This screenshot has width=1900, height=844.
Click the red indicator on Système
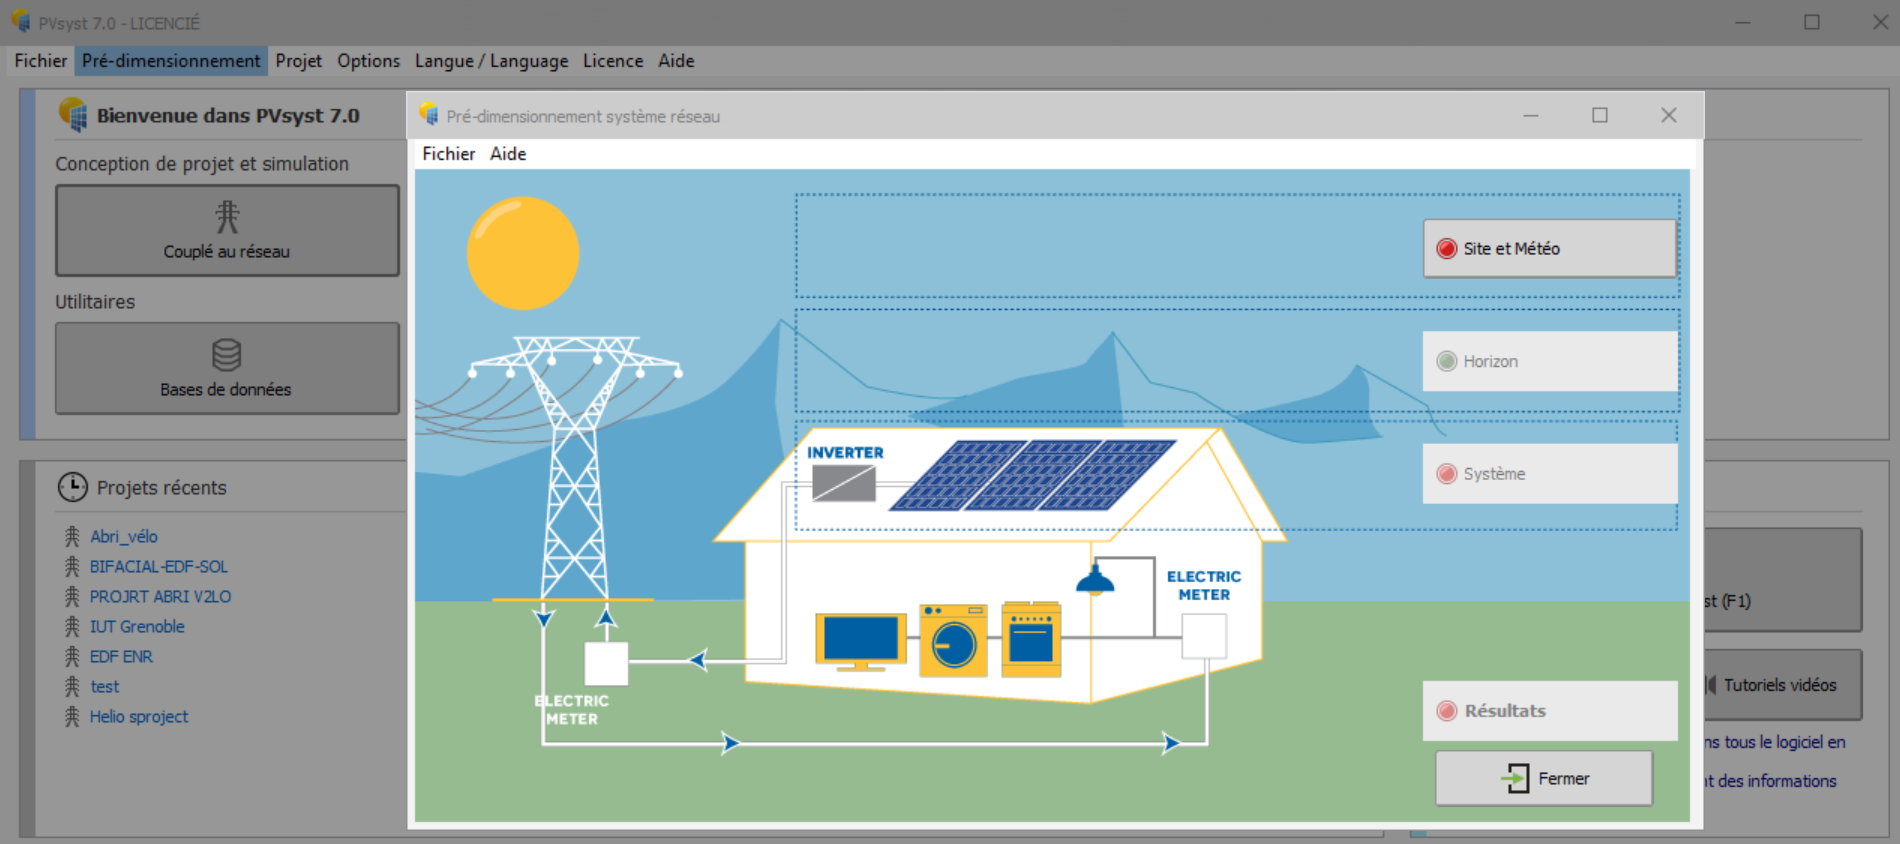pyautogui.click(x=1446, y=473)
